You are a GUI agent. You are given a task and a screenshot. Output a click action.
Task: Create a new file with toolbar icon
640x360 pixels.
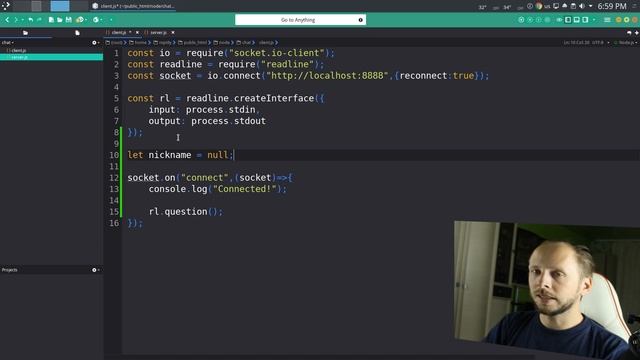(51, 20)
